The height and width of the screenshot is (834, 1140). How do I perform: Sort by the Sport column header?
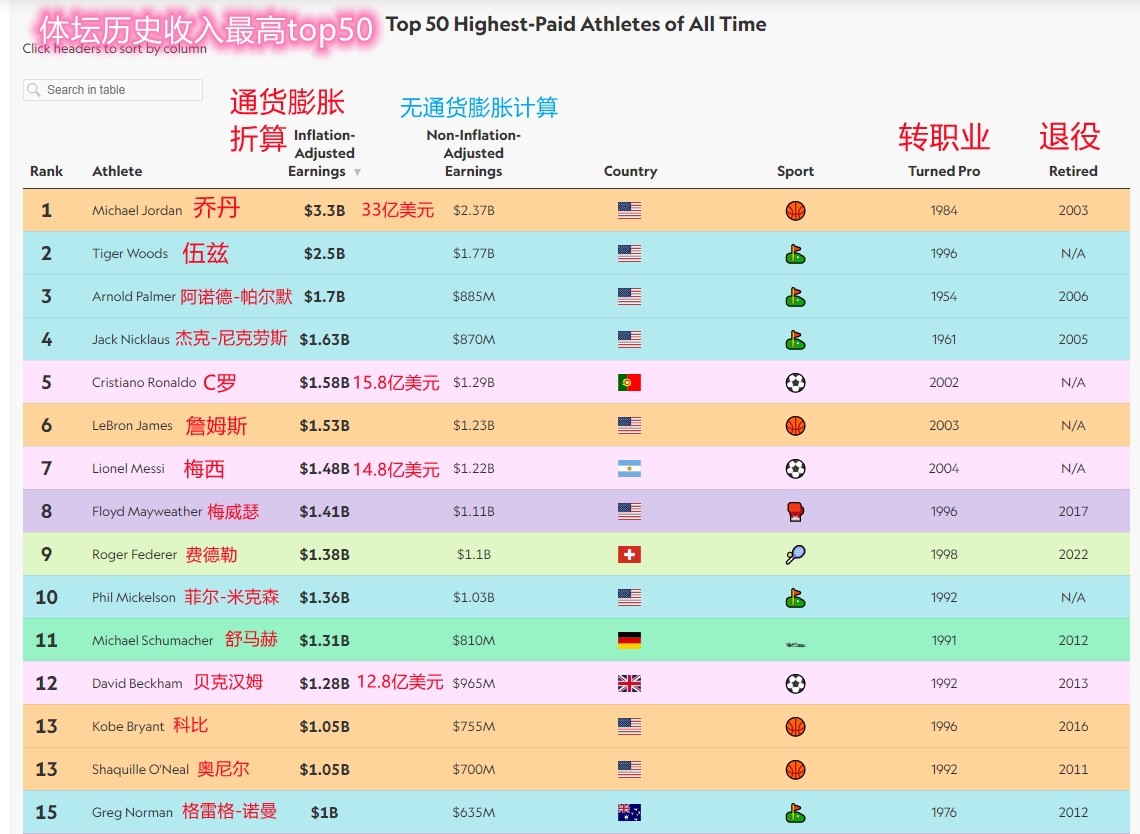pyautogui.click(x=795, y=171)
